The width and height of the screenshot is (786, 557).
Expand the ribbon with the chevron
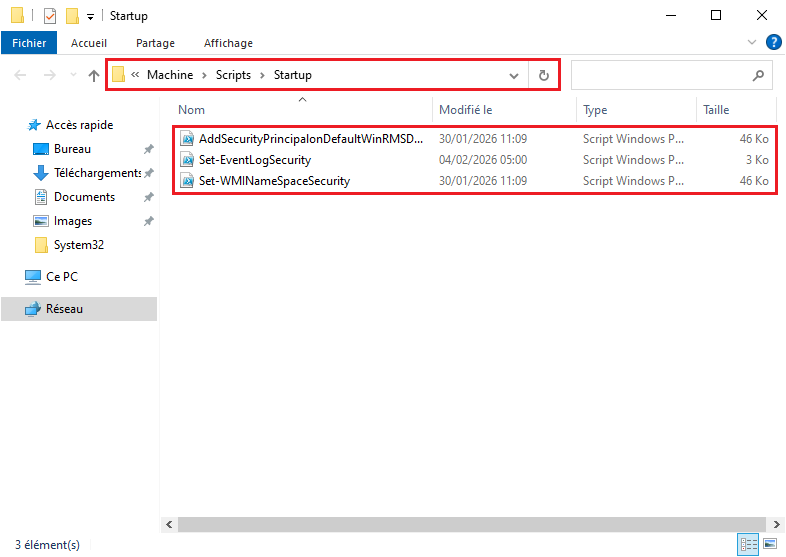click(x=753, y=42)
